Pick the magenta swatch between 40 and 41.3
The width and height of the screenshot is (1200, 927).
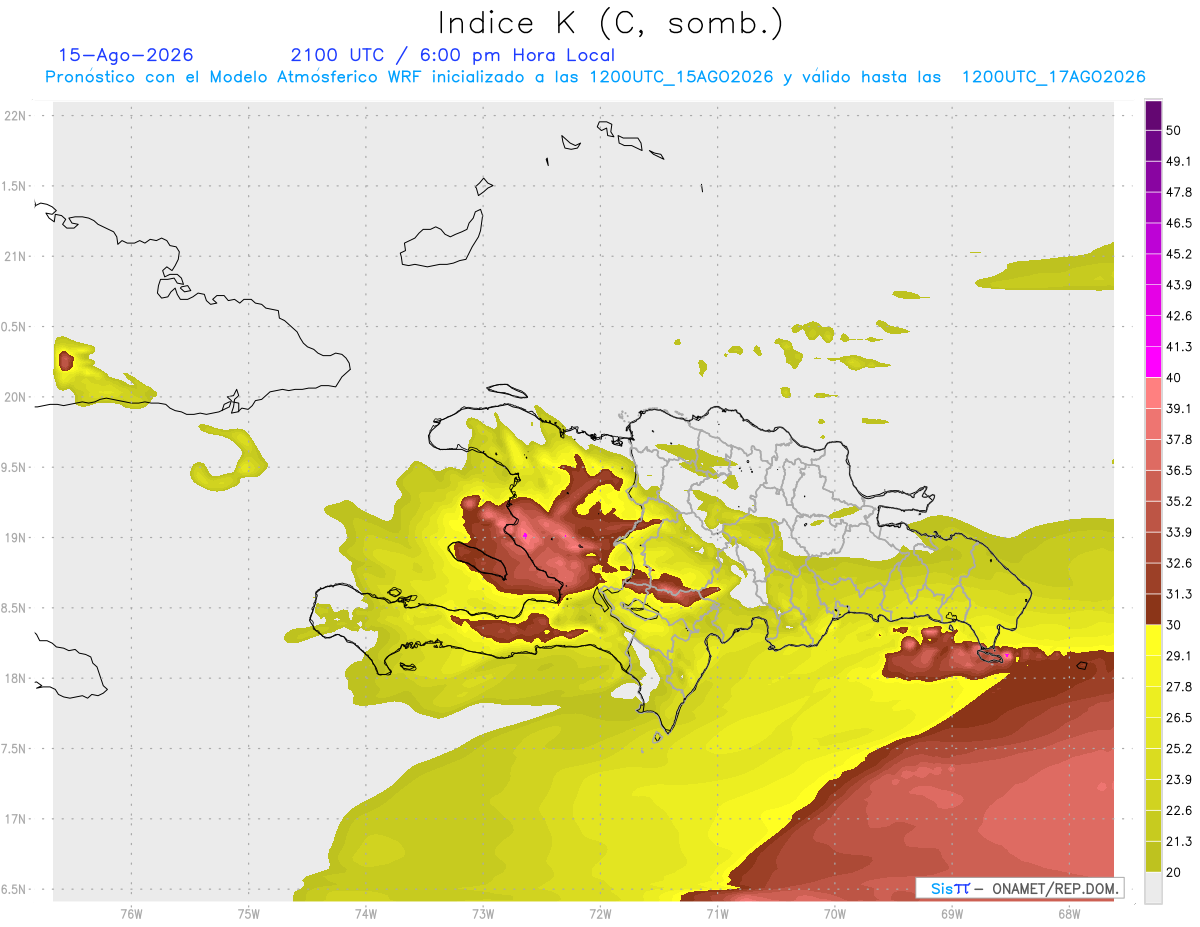pyautogui.click(x=1153, y=362)
